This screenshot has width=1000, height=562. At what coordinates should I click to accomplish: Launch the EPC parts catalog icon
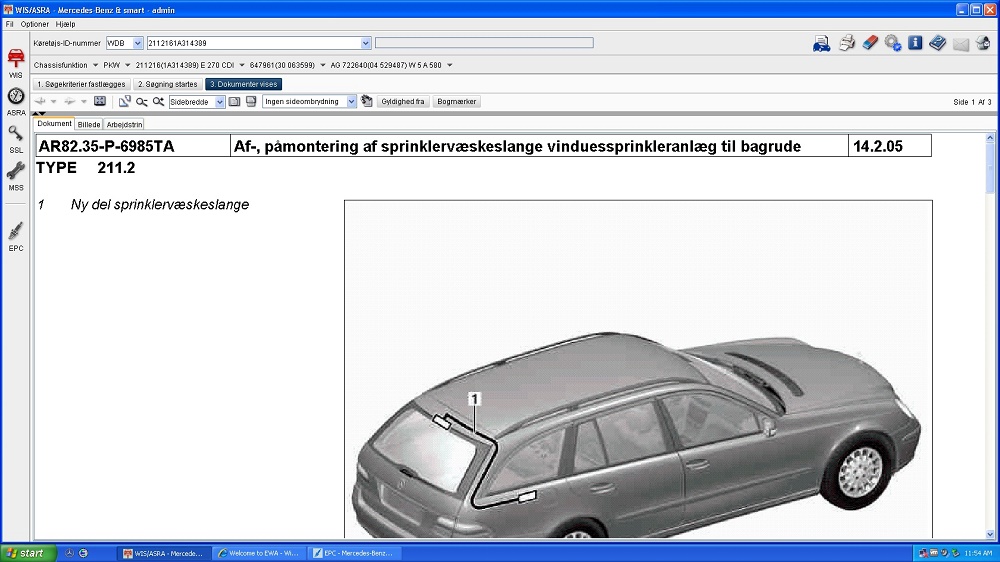click(x=16, y=237)
